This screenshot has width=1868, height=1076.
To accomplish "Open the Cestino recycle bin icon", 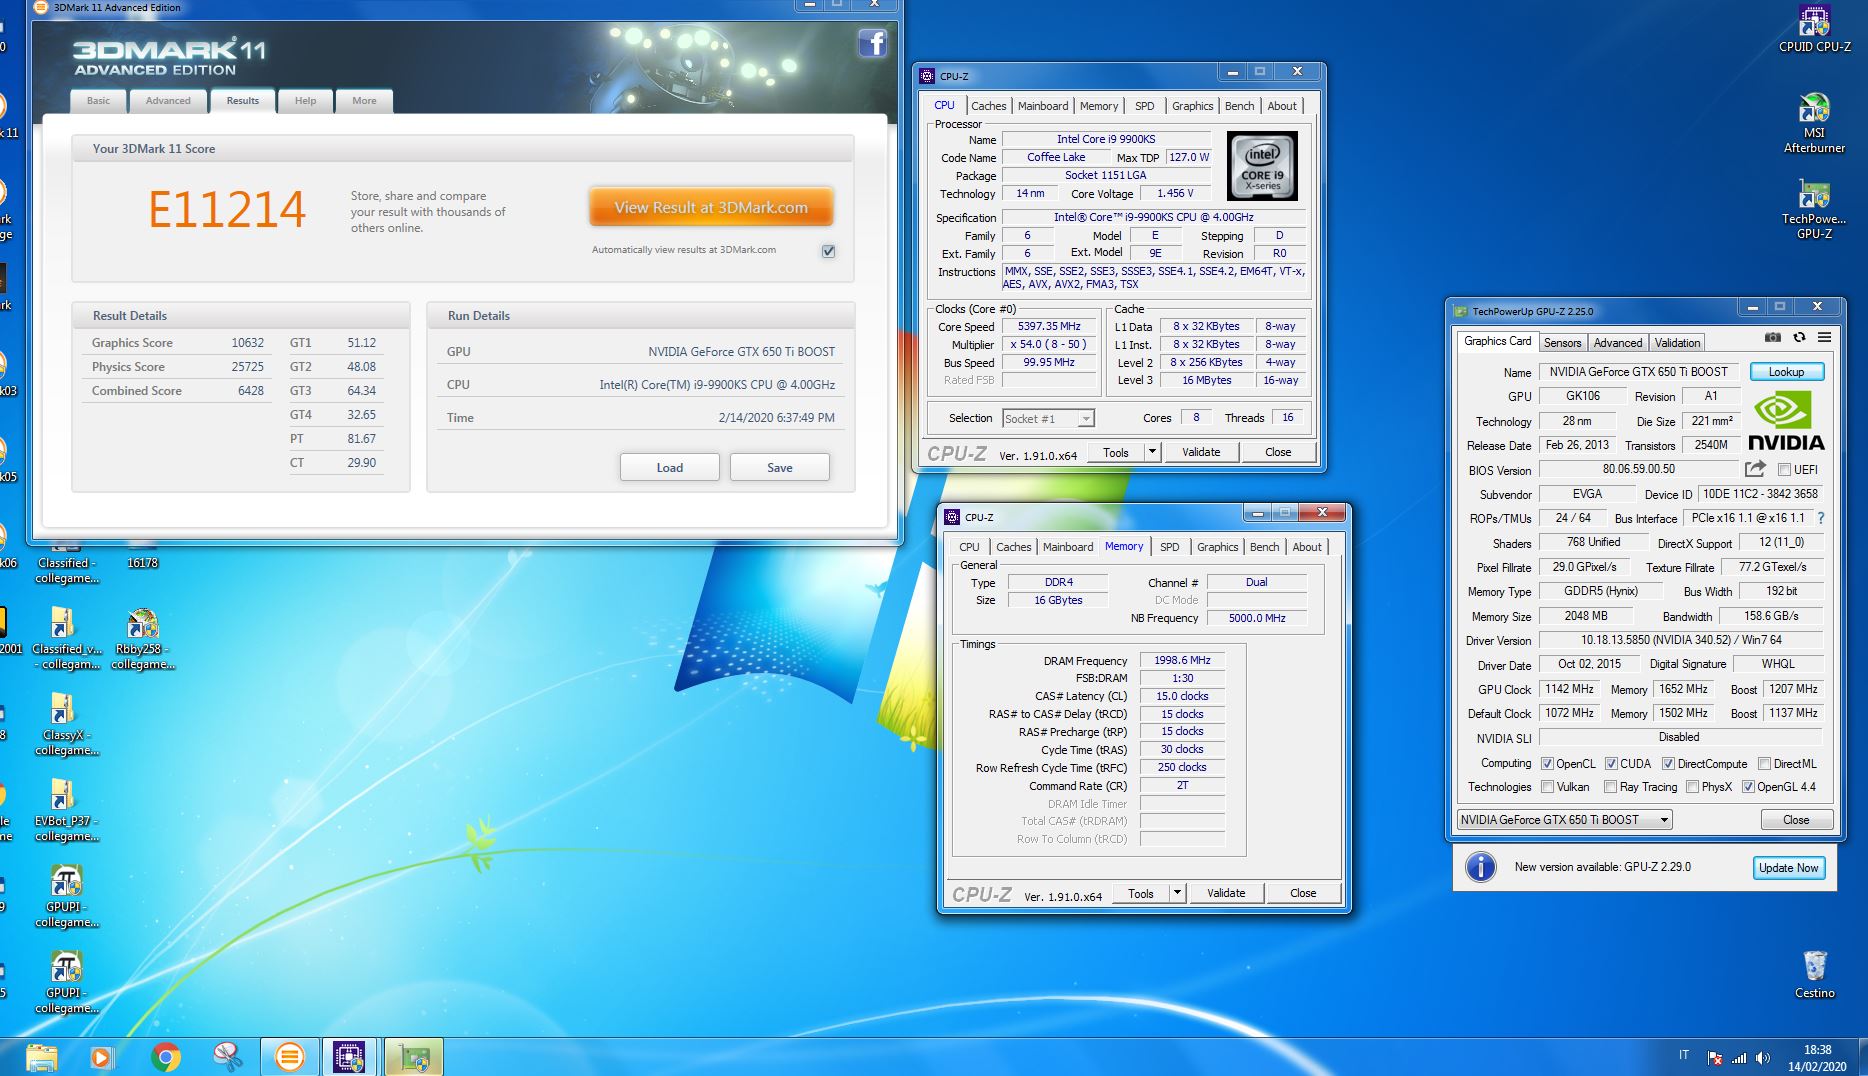I will click(1814, 974).
